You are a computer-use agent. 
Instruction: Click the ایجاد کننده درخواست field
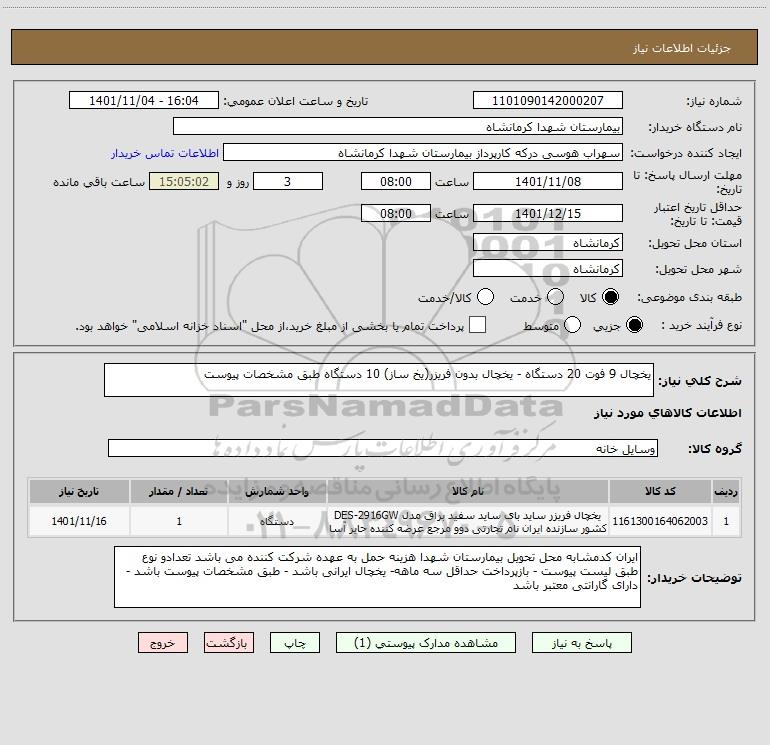423,152
